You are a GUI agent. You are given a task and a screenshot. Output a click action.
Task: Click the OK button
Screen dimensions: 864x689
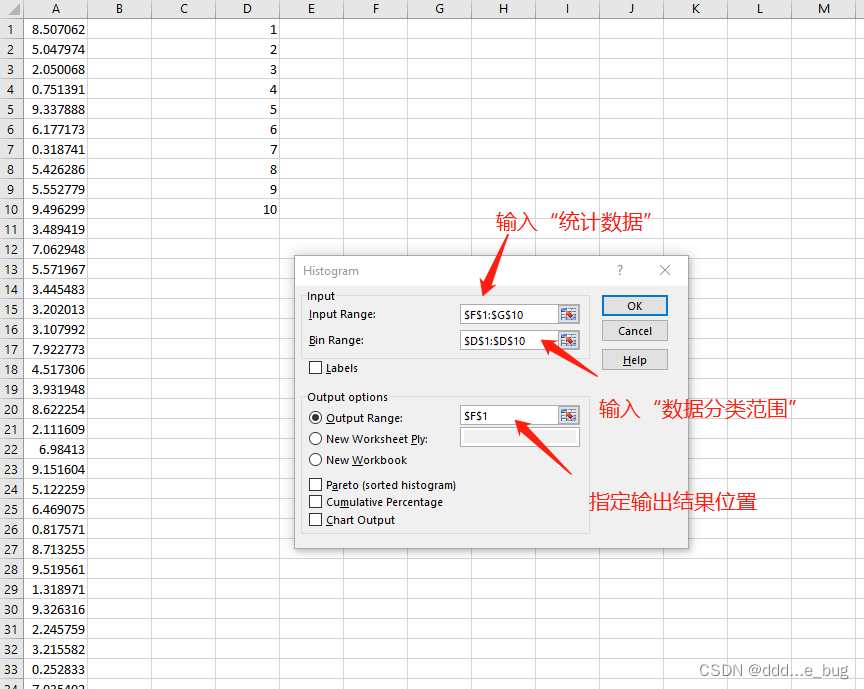pyautogui.click(x=634, y=305)
